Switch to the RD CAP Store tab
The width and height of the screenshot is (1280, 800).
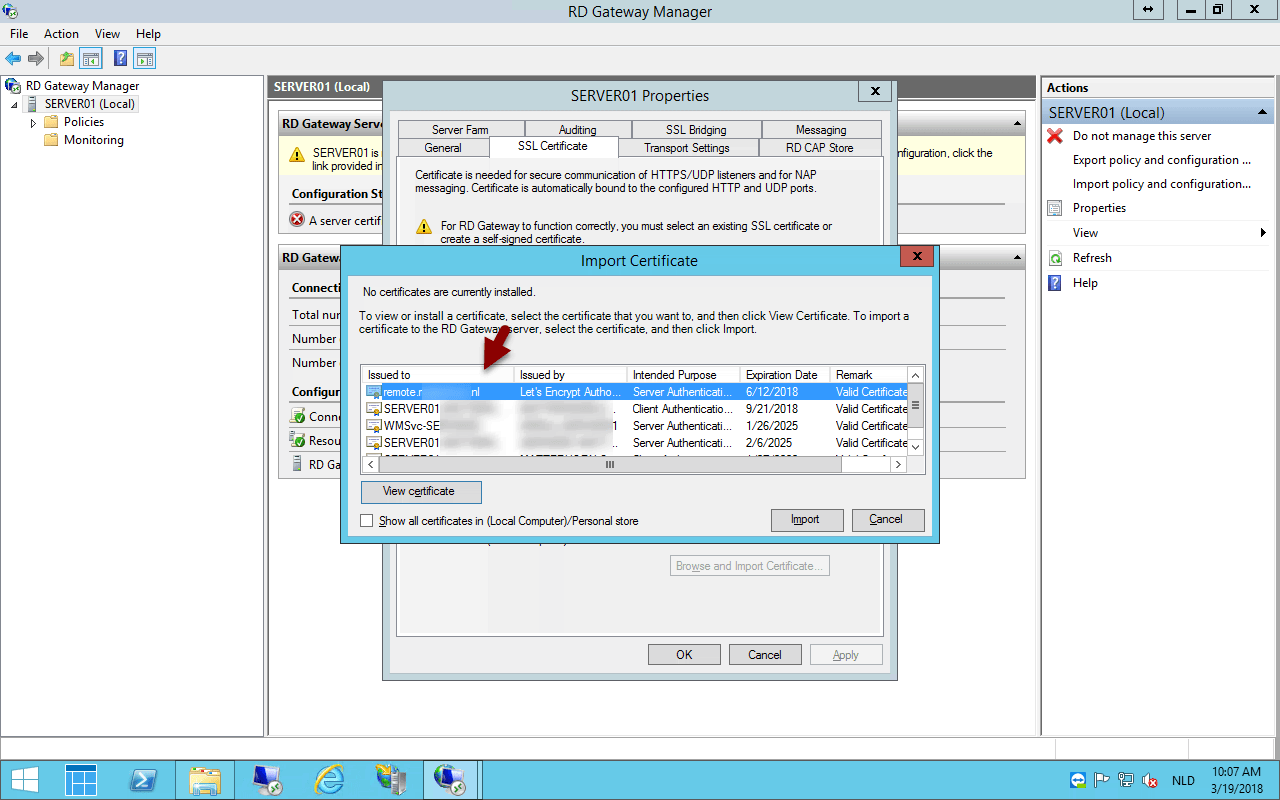(820, 148)
